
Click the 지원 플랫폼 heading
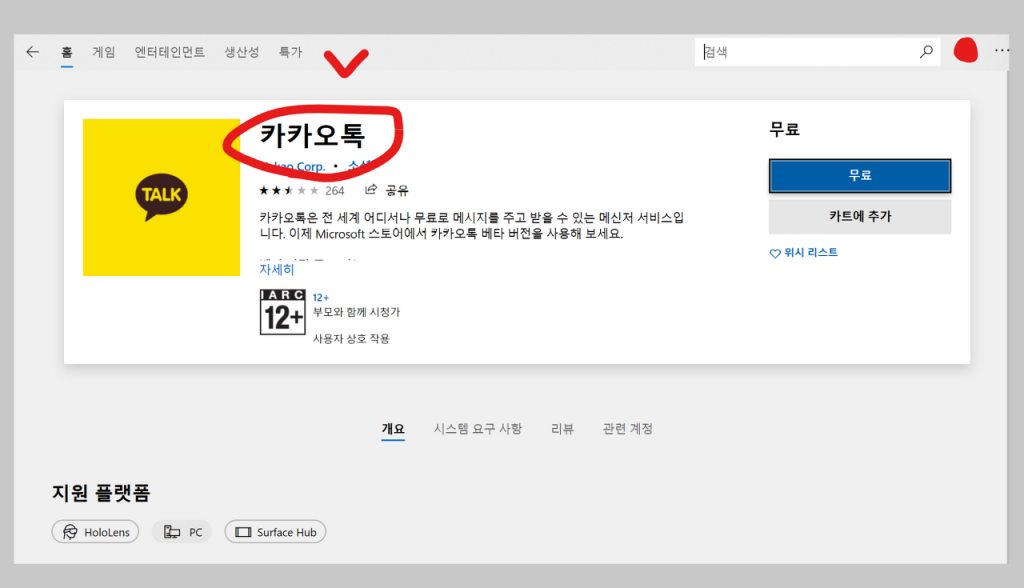tap(101, 492)
